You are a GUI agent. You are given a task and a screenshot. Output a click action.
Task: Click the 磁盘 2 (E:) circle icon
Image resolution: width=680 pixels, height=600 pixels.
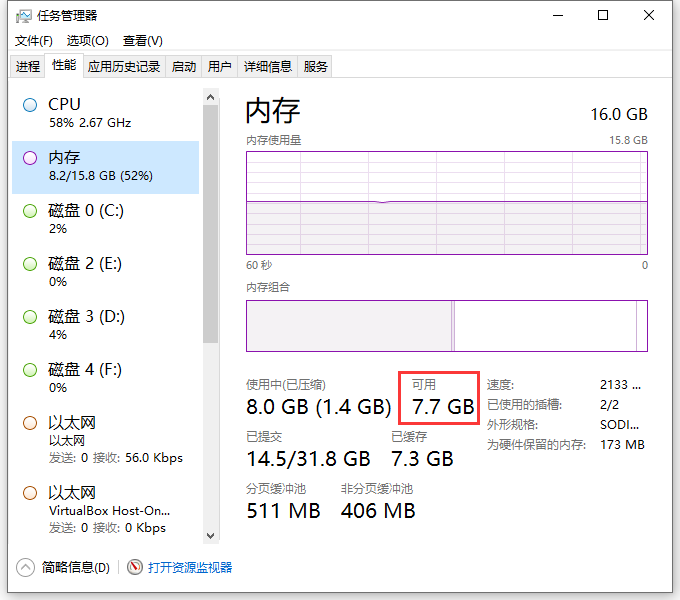30,264
